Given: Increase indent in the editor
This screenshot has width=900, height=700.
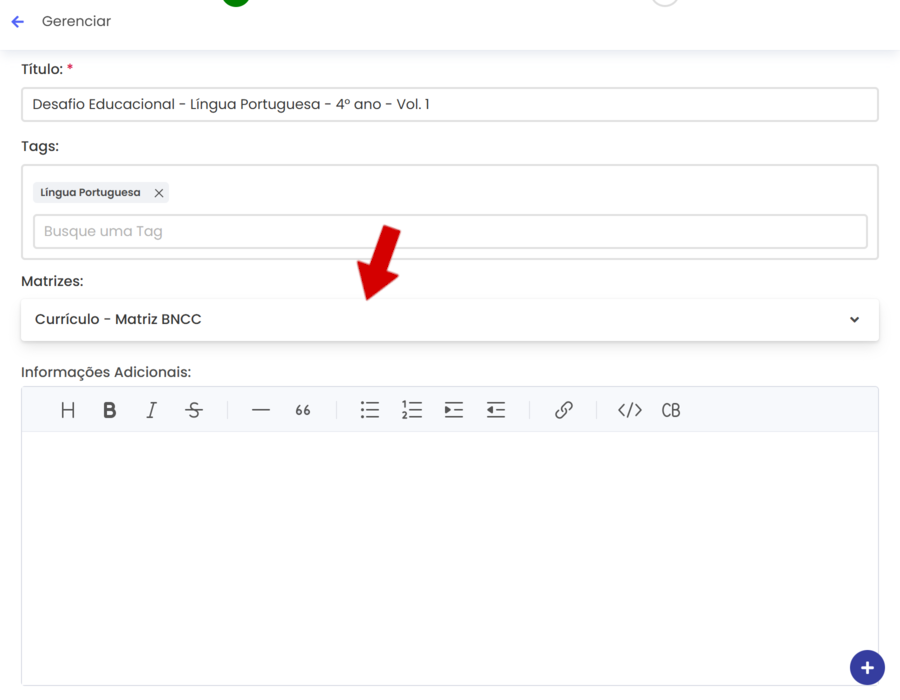Looking at the screenshot, I should pyautogui.click(x=454, y=410).
